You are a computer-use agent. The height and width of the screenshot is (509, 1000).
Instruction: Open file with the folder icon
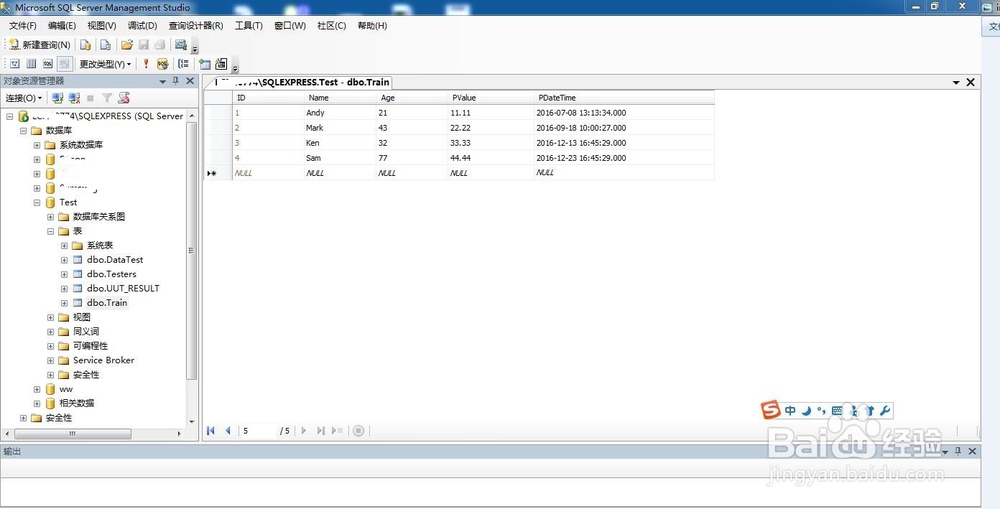pyautogui.click(x=127, y=45)
